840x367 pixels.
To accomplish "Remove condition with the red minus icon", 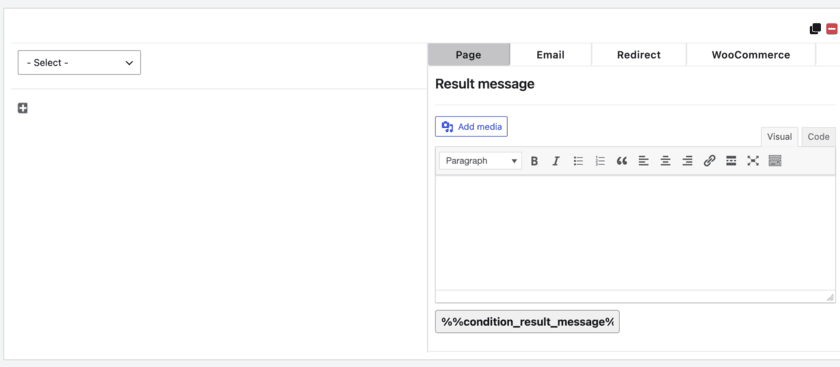I will tap(832, 29).
